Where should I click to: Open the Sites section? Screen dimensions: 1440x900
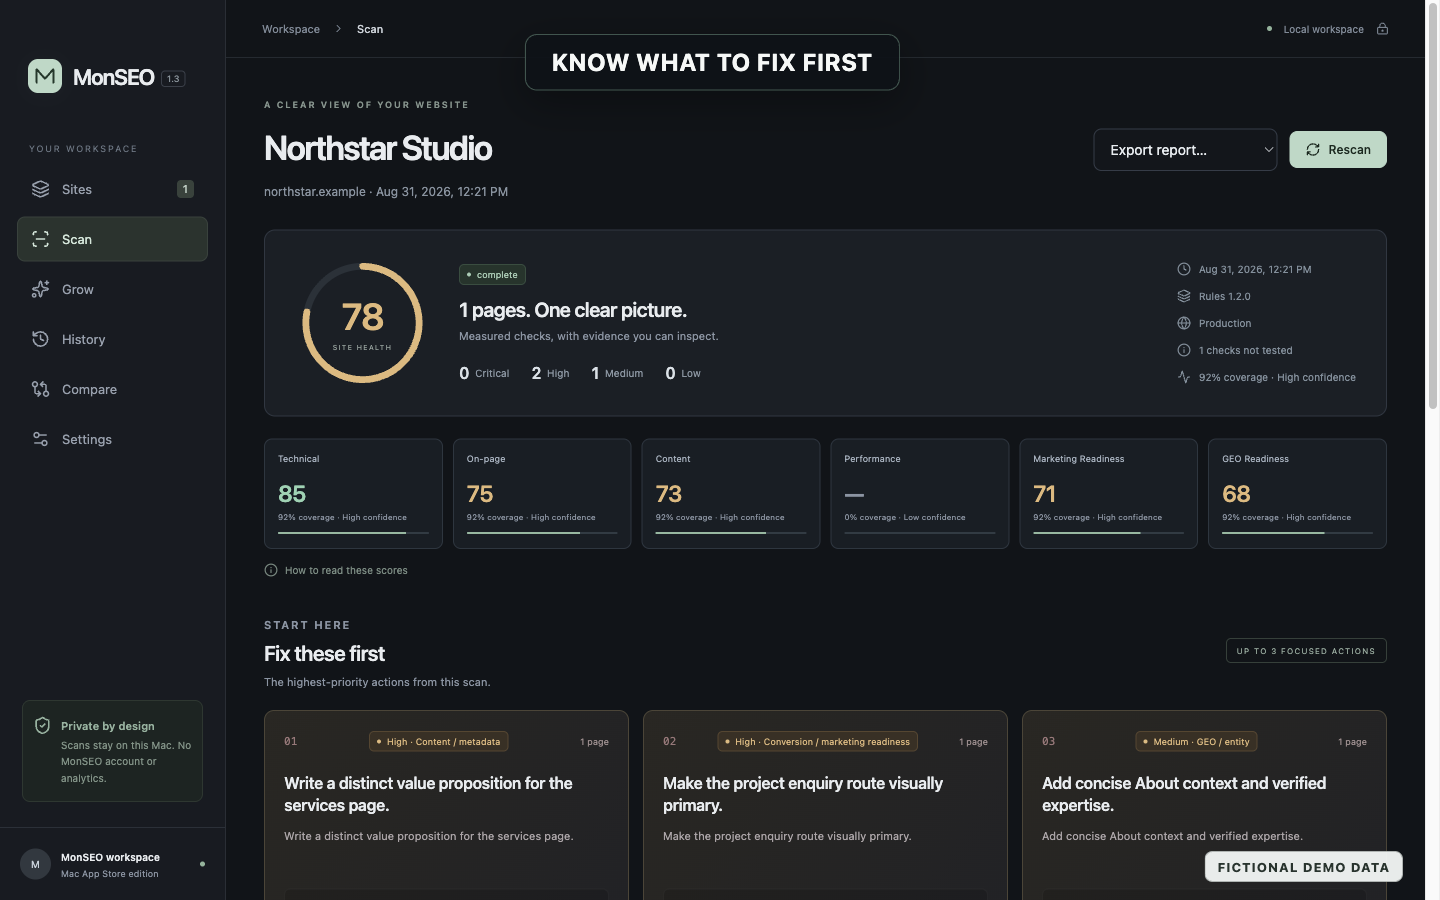[112, 189]
